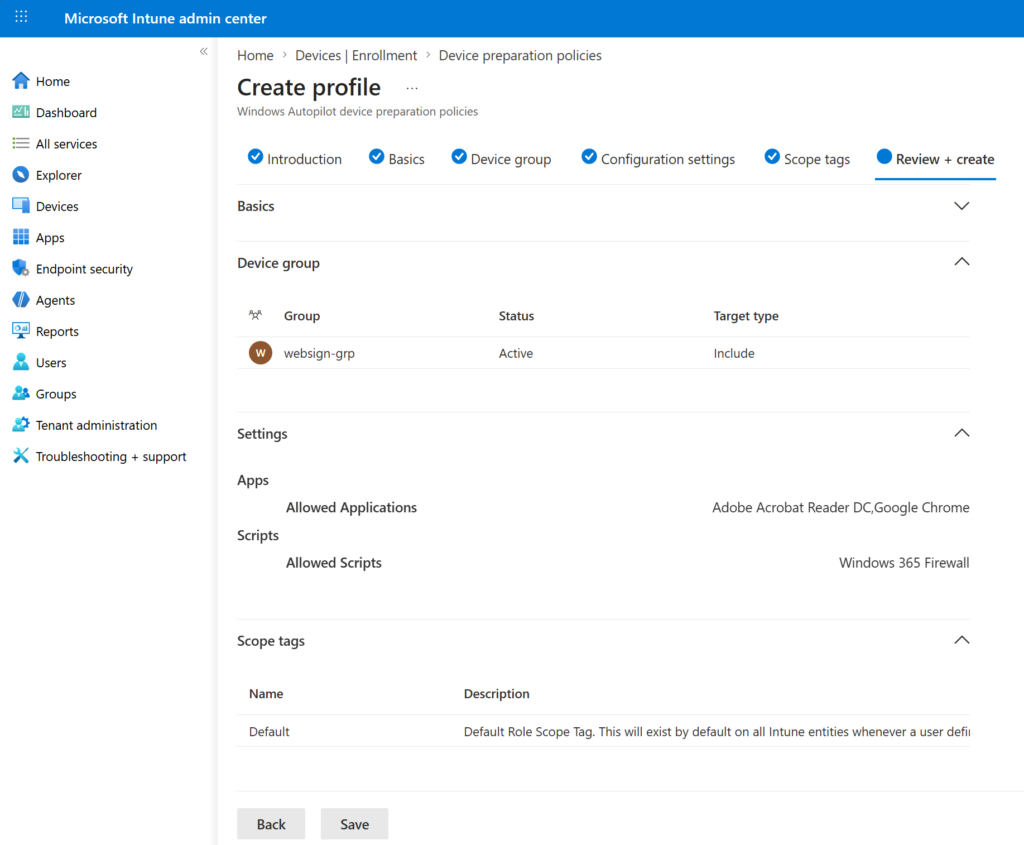Image resolution: width=1024 pixels, height=845 pixels.
Task: Click the Troubleshooting + support wrench icon
Action: tap(20, 456)
